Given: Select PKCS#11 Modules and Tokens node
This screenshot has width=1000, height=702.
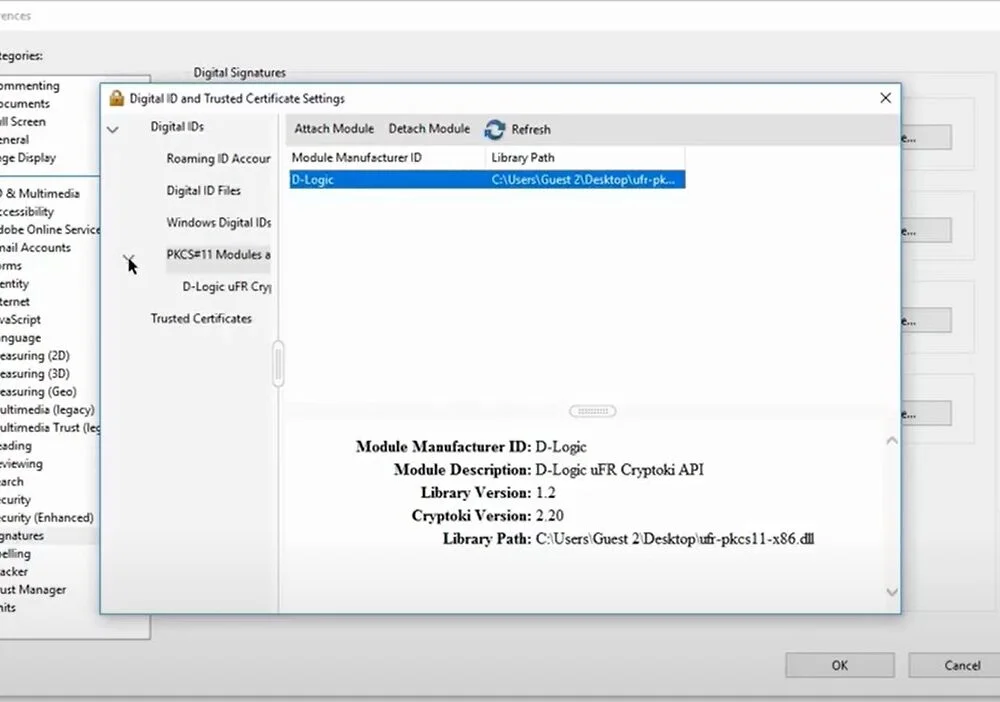Looking at the screenshot, I should [x=218, y=254].
